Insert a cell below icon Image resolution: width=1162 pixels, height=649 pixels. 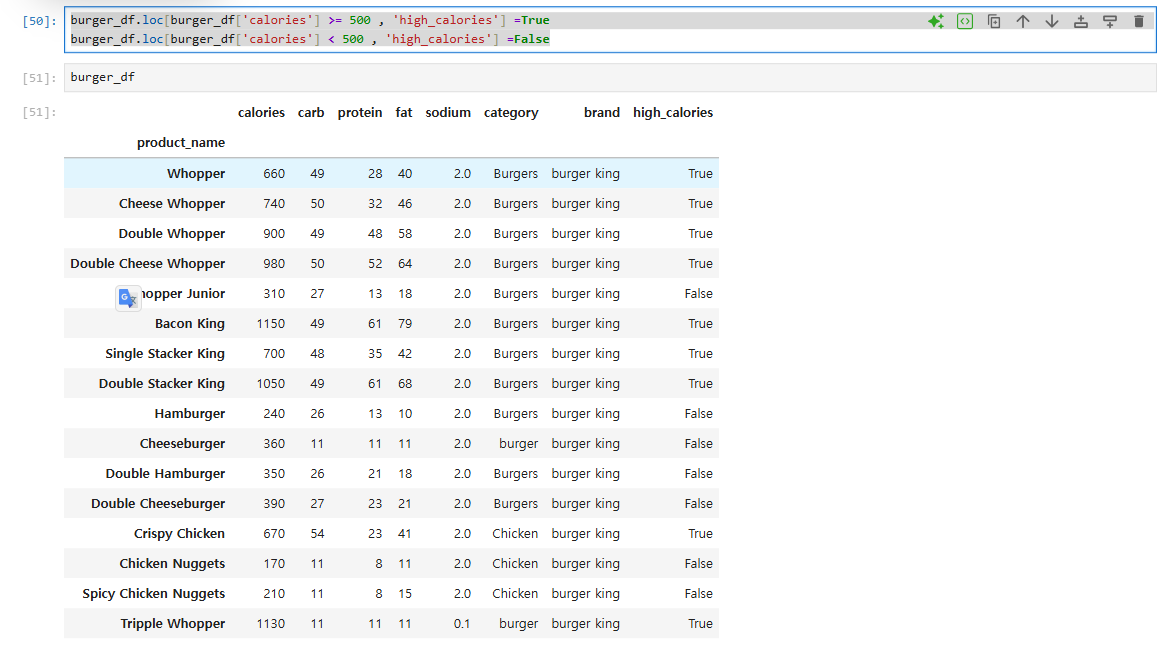point(1109,21)
